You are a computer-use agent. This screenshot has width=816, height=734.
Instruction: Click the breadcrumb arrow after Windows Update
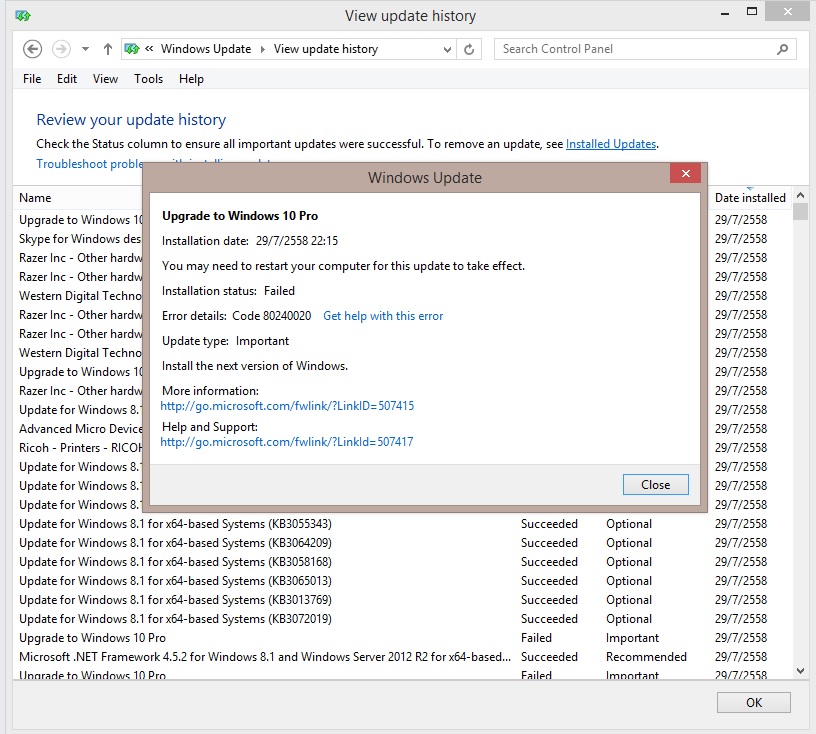[262, 49]
